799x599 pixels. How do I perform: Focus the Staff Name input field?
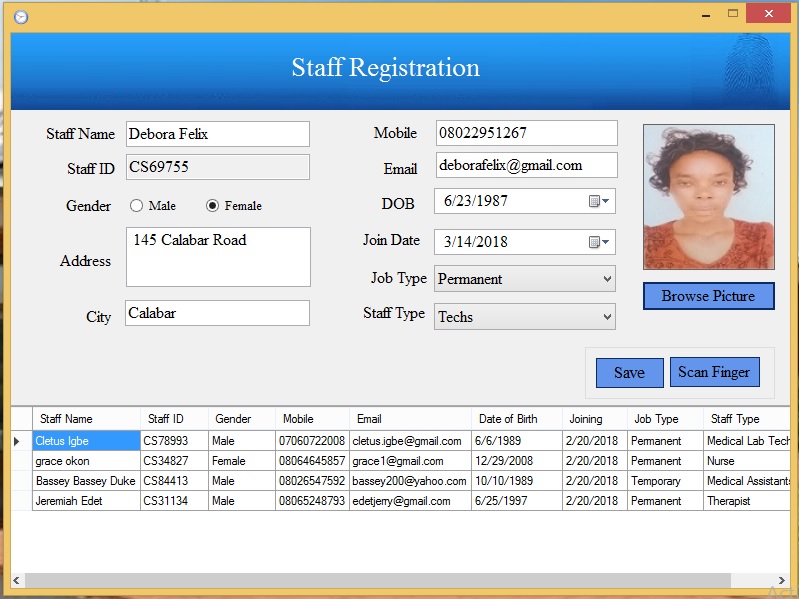tap(218, 134)
